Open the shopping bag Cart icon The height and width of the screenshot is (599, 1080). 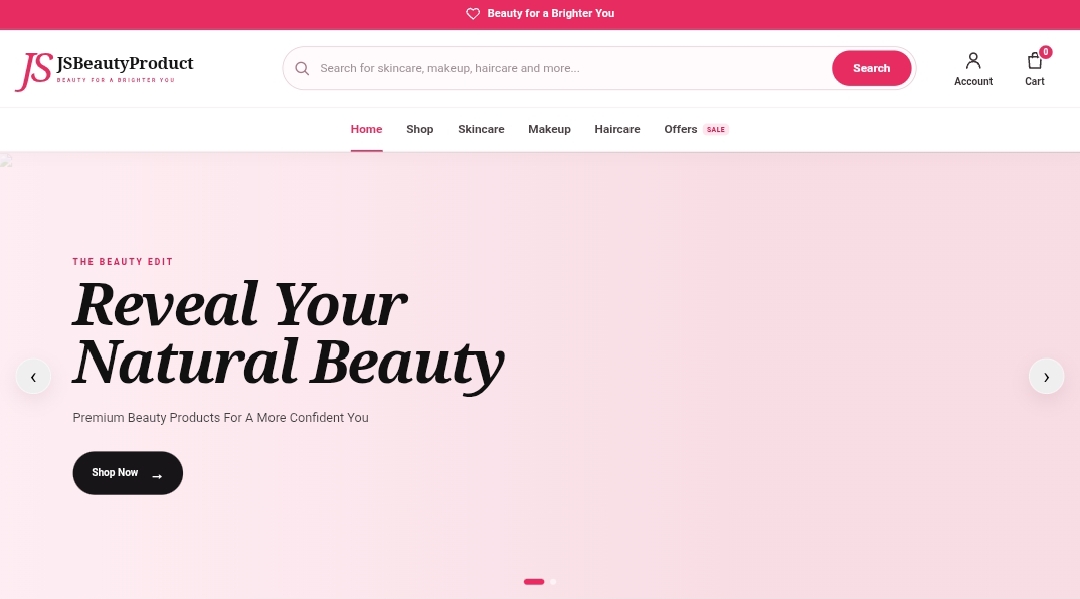point(1034,61)
